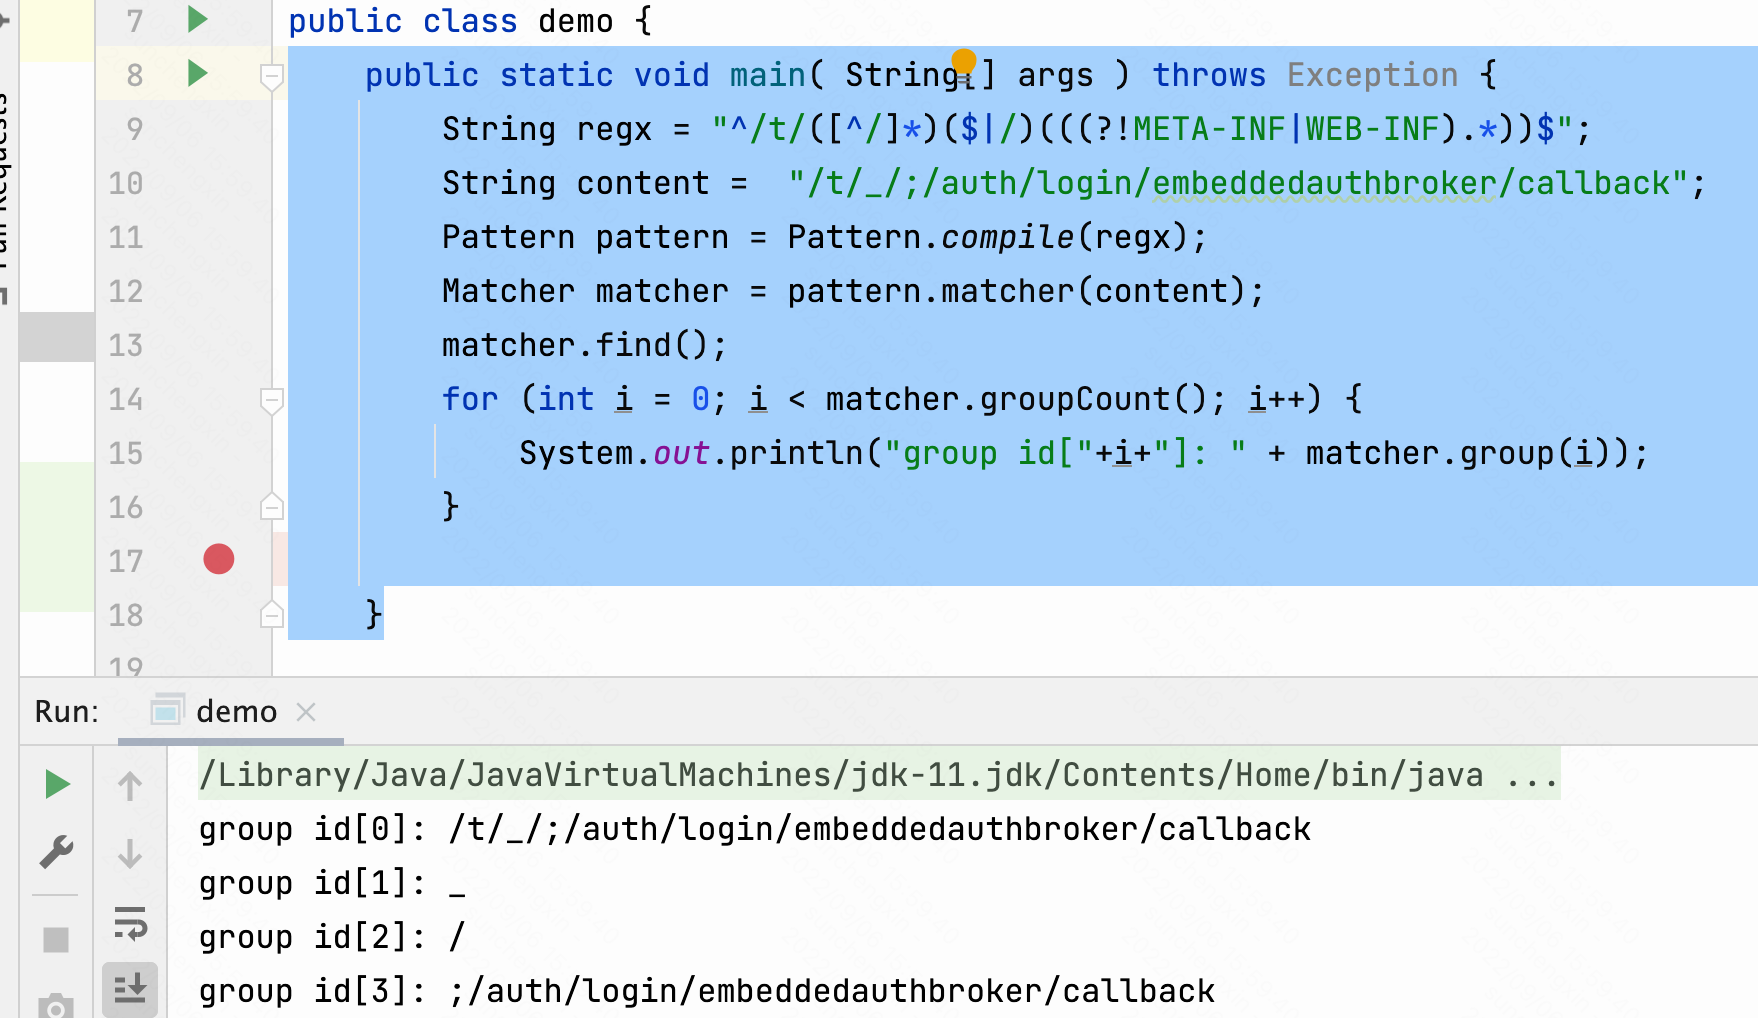Click line number 13 in gutter

click(x=126, y=345)
